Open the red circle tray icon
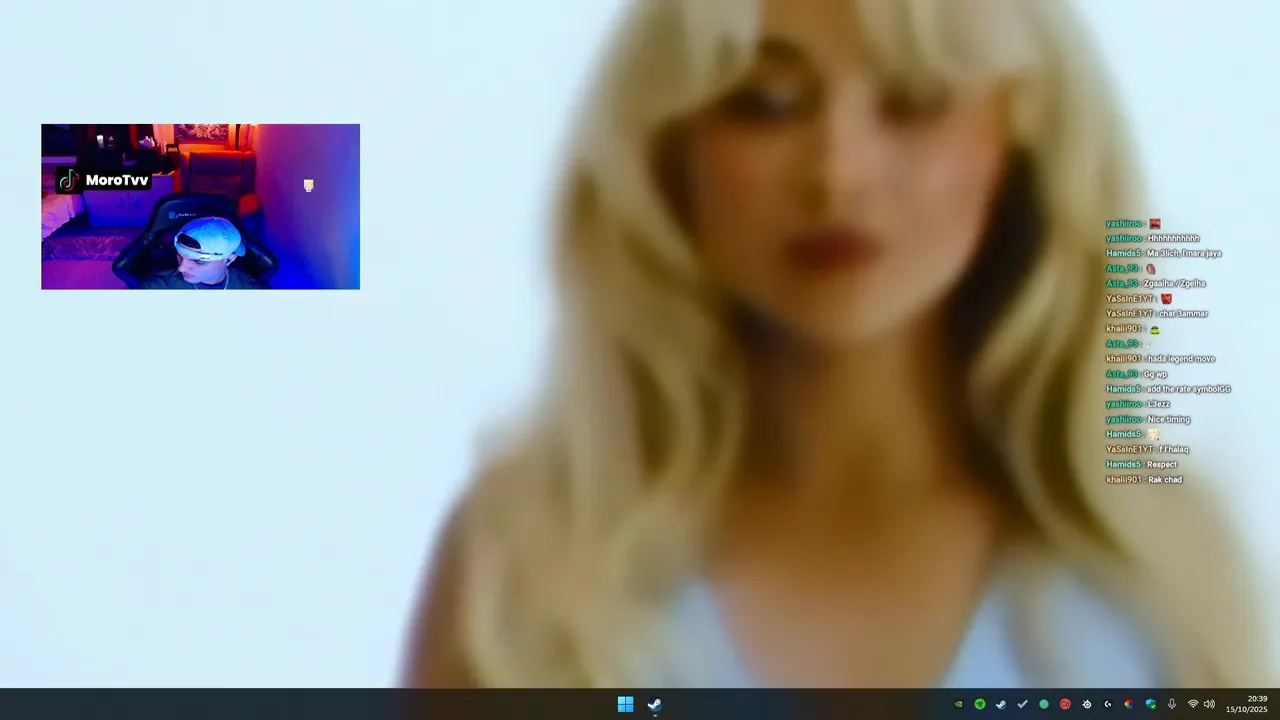Screen dimensions: 1280x720 tap(1065, 704)
